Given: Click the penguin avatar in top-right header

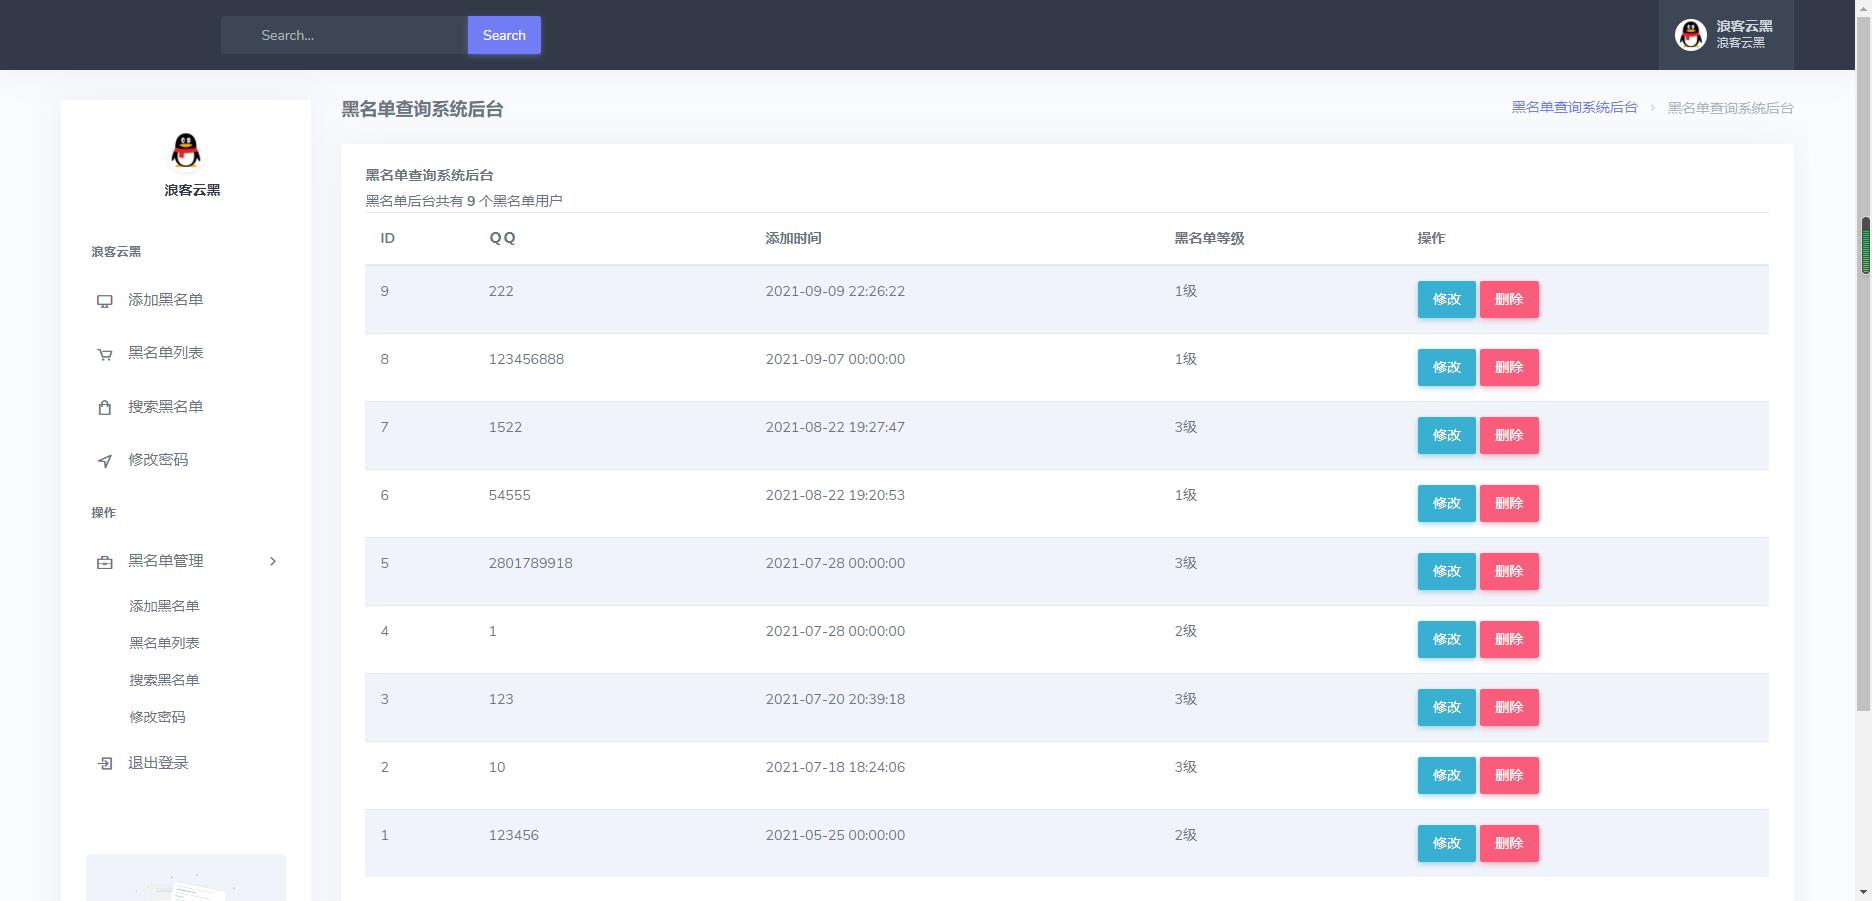Looking at the screenshot, I should tap(1690, 35).
